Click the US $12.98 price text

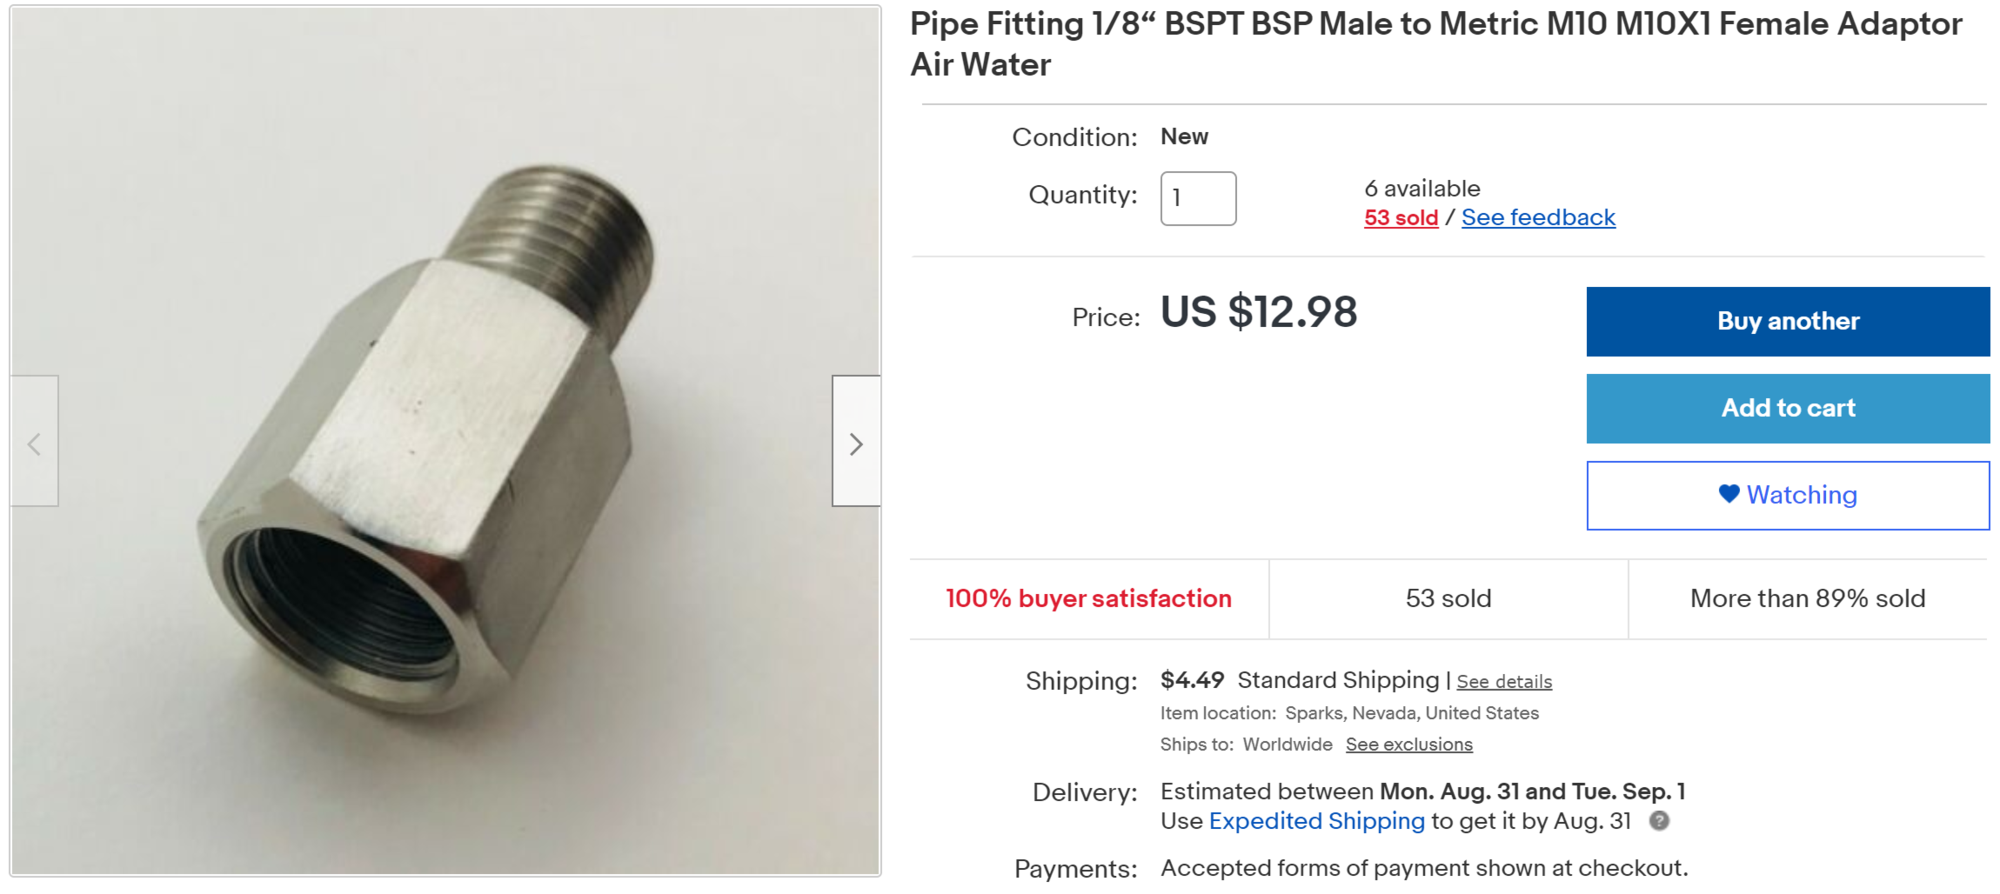1258,312
